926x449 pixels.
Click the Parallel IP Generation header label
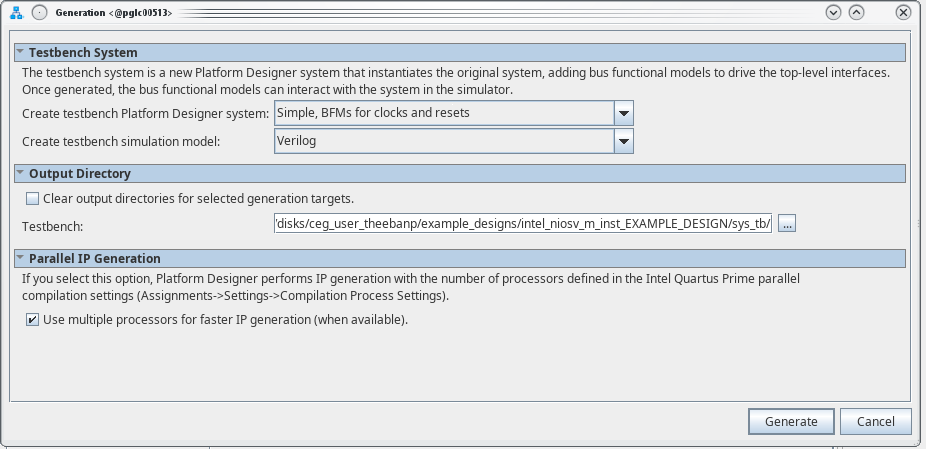pos(94,258)
